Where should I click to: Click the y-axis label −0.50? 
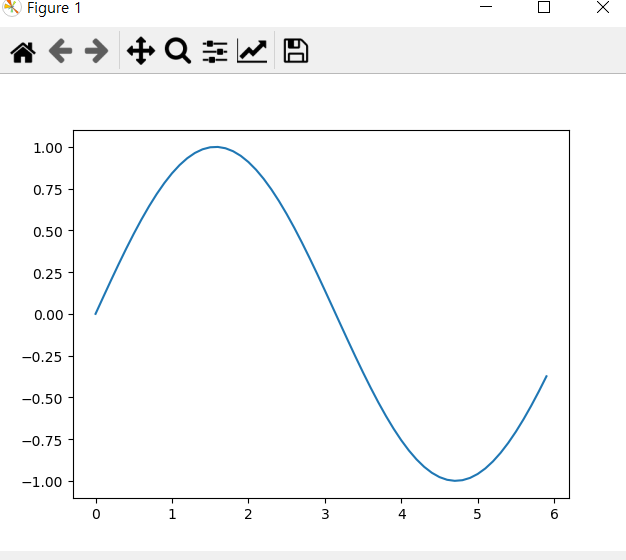coord(42,399)
